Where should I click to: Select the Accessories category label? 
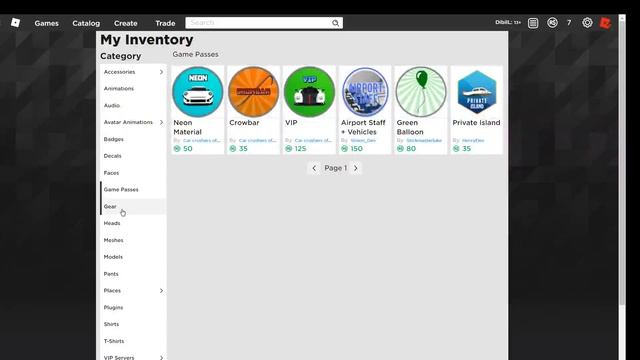tap(119, 72)
